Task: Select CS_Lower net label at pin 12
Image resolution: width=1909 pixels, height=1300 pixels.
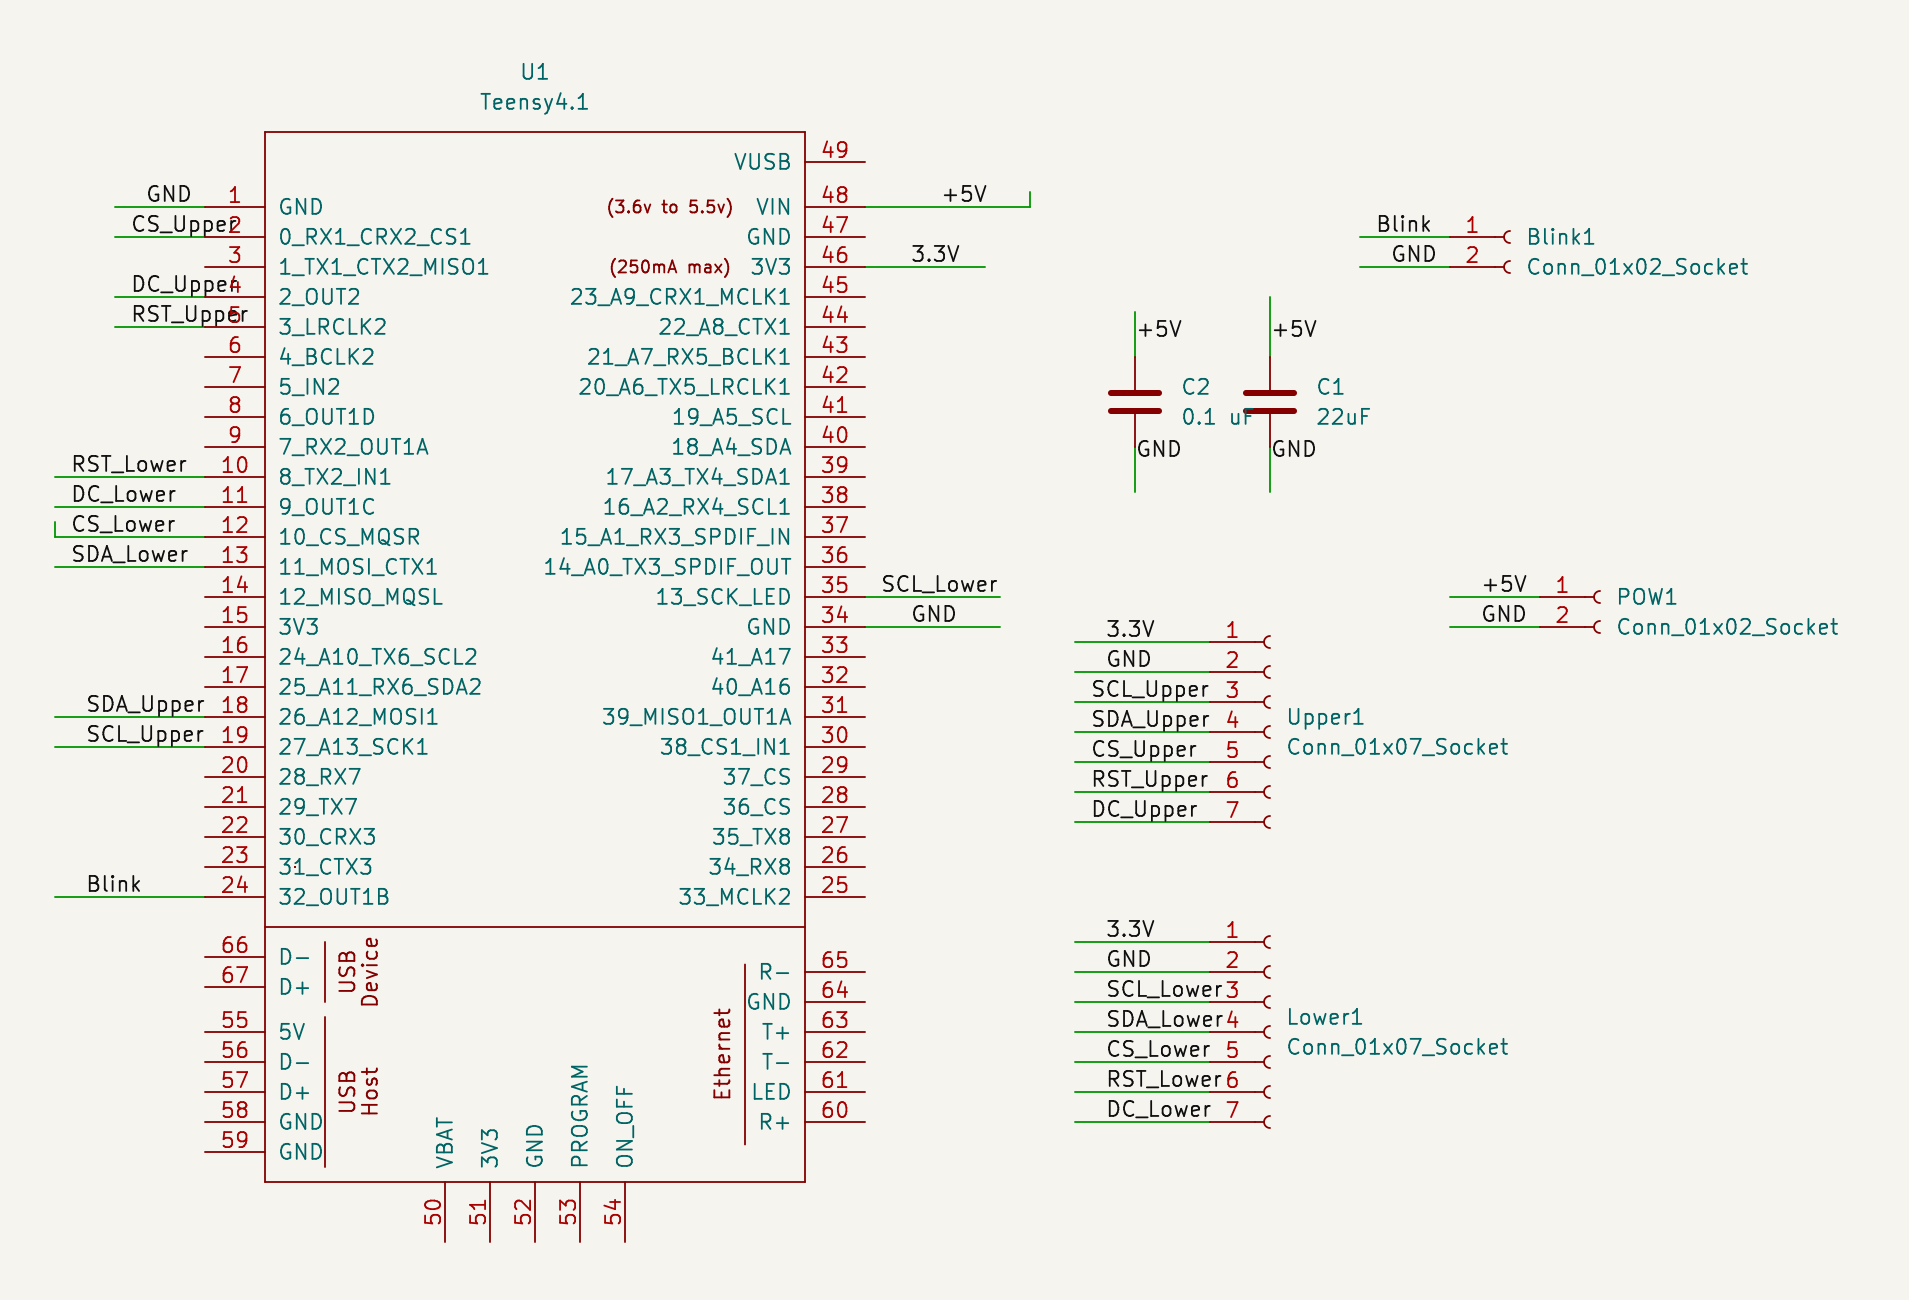Action: pos(124,524)
